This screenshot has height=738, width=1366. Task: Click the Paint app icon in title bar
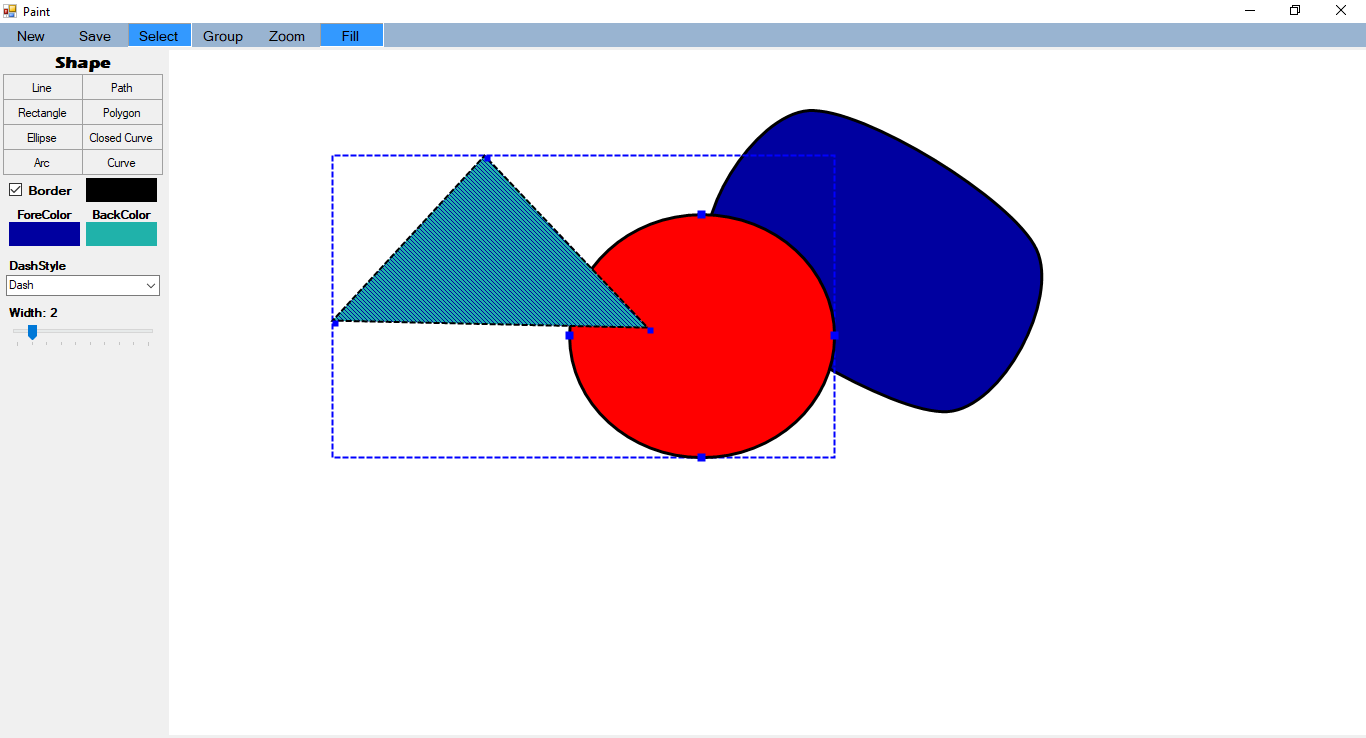coord(10,11)
